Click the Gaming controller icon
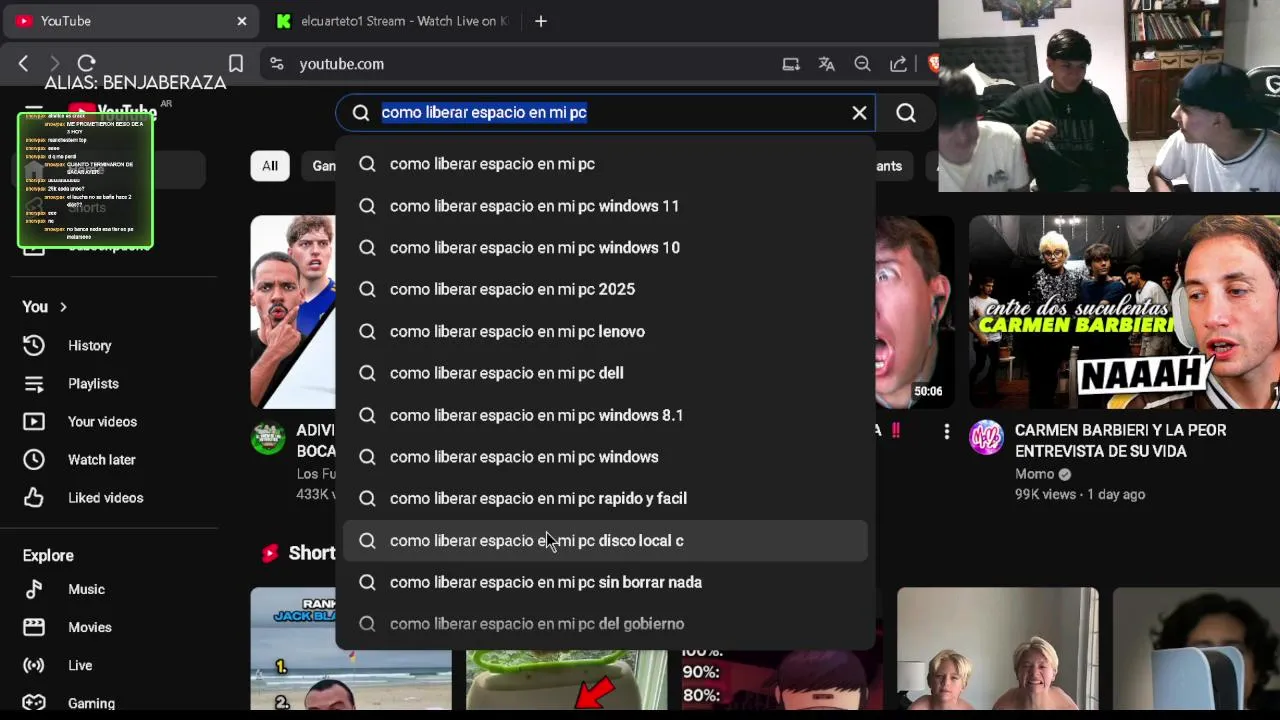This screenshot has height=720, width=1280. point(34,703)
